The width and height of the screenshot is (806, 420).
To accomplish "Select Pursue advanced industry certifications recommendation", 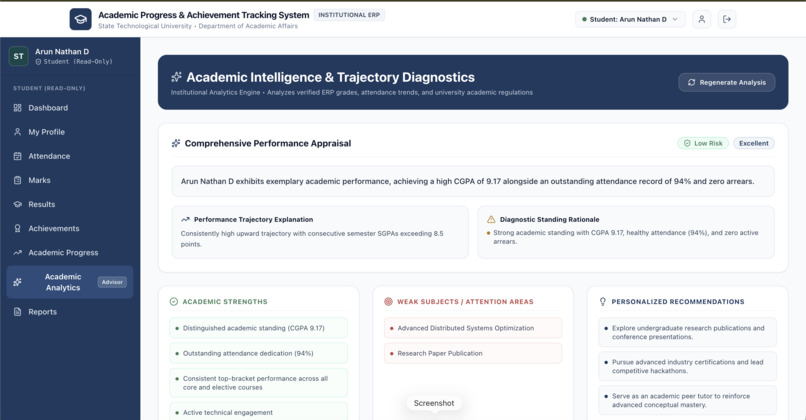I will click(x=687, y=367).
